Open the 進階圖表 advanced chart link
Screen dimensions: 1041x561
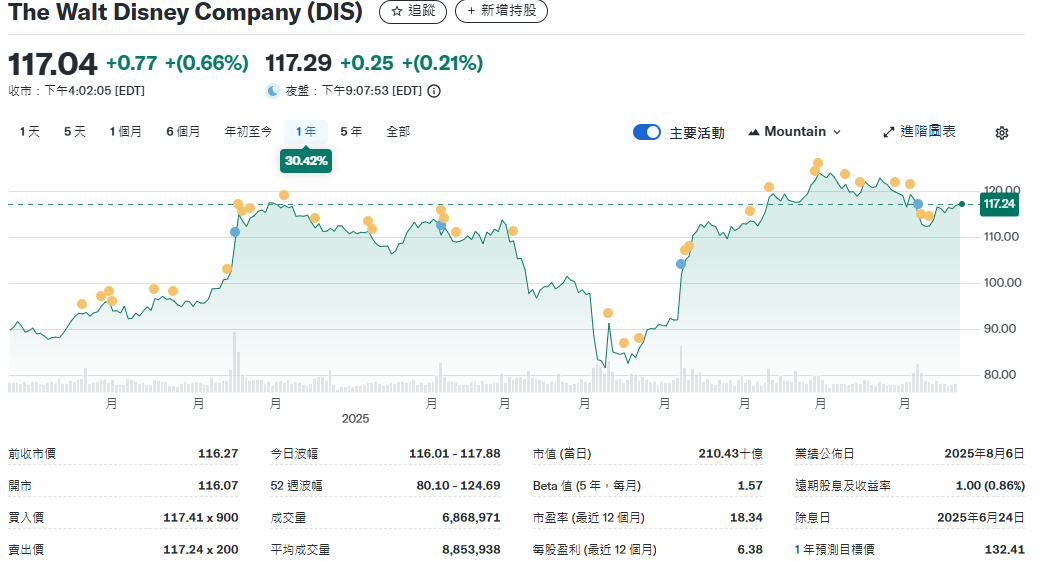click(919, 131)
